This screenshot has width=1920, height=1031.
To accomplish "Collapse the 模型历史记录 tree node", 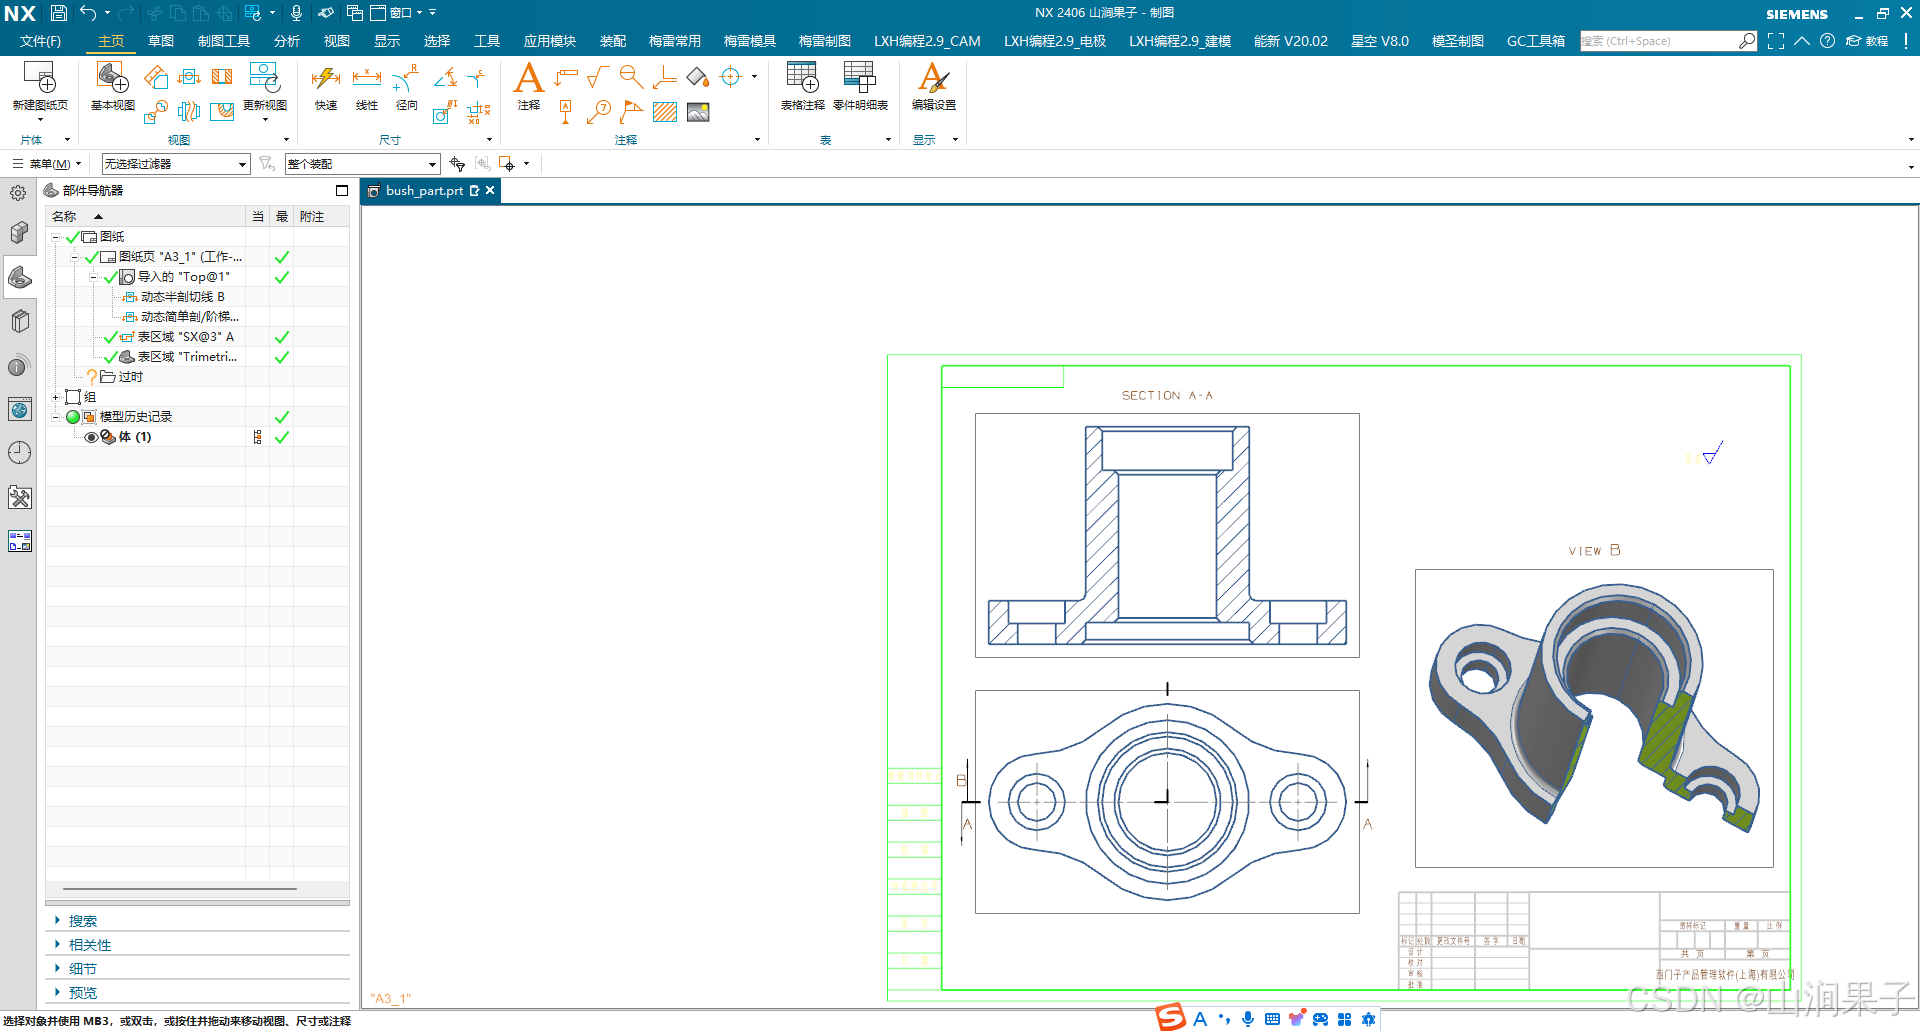I will [x=56, y=417].
